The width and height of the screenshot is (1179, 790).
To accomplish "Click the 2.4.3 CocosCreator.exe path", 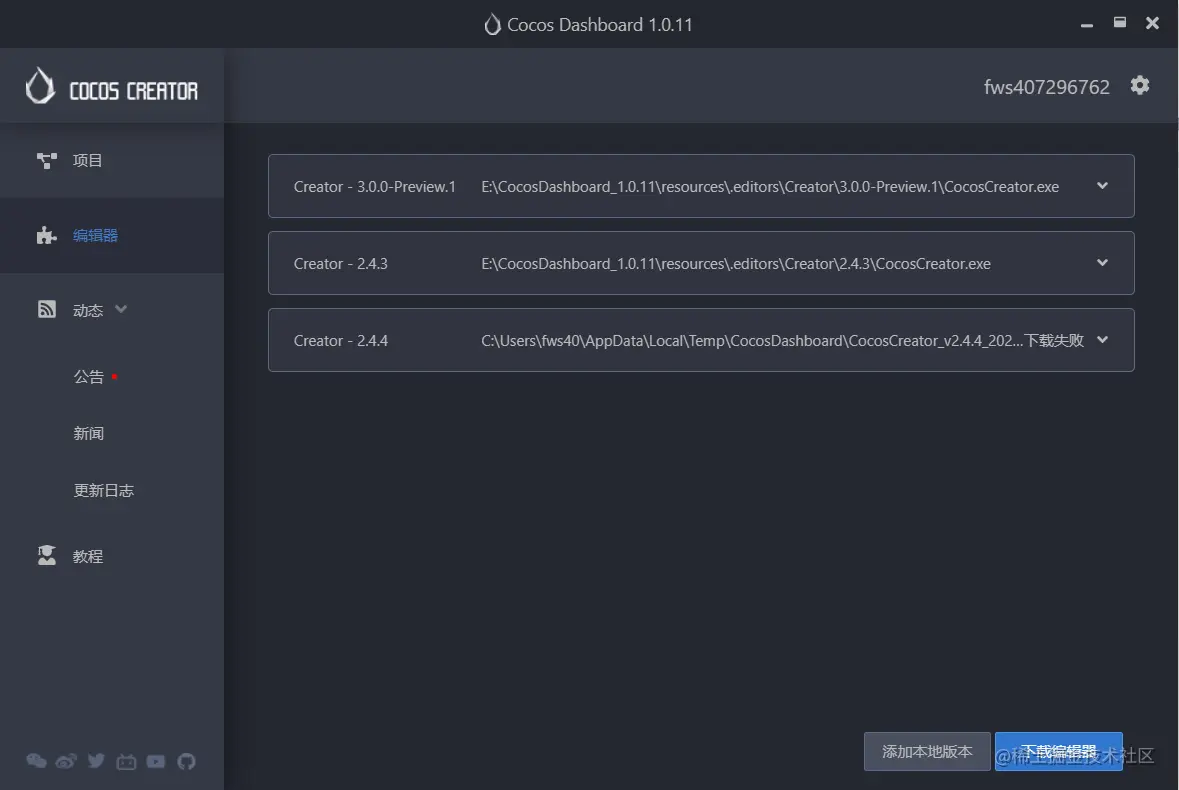I will (x=736, y=264).
